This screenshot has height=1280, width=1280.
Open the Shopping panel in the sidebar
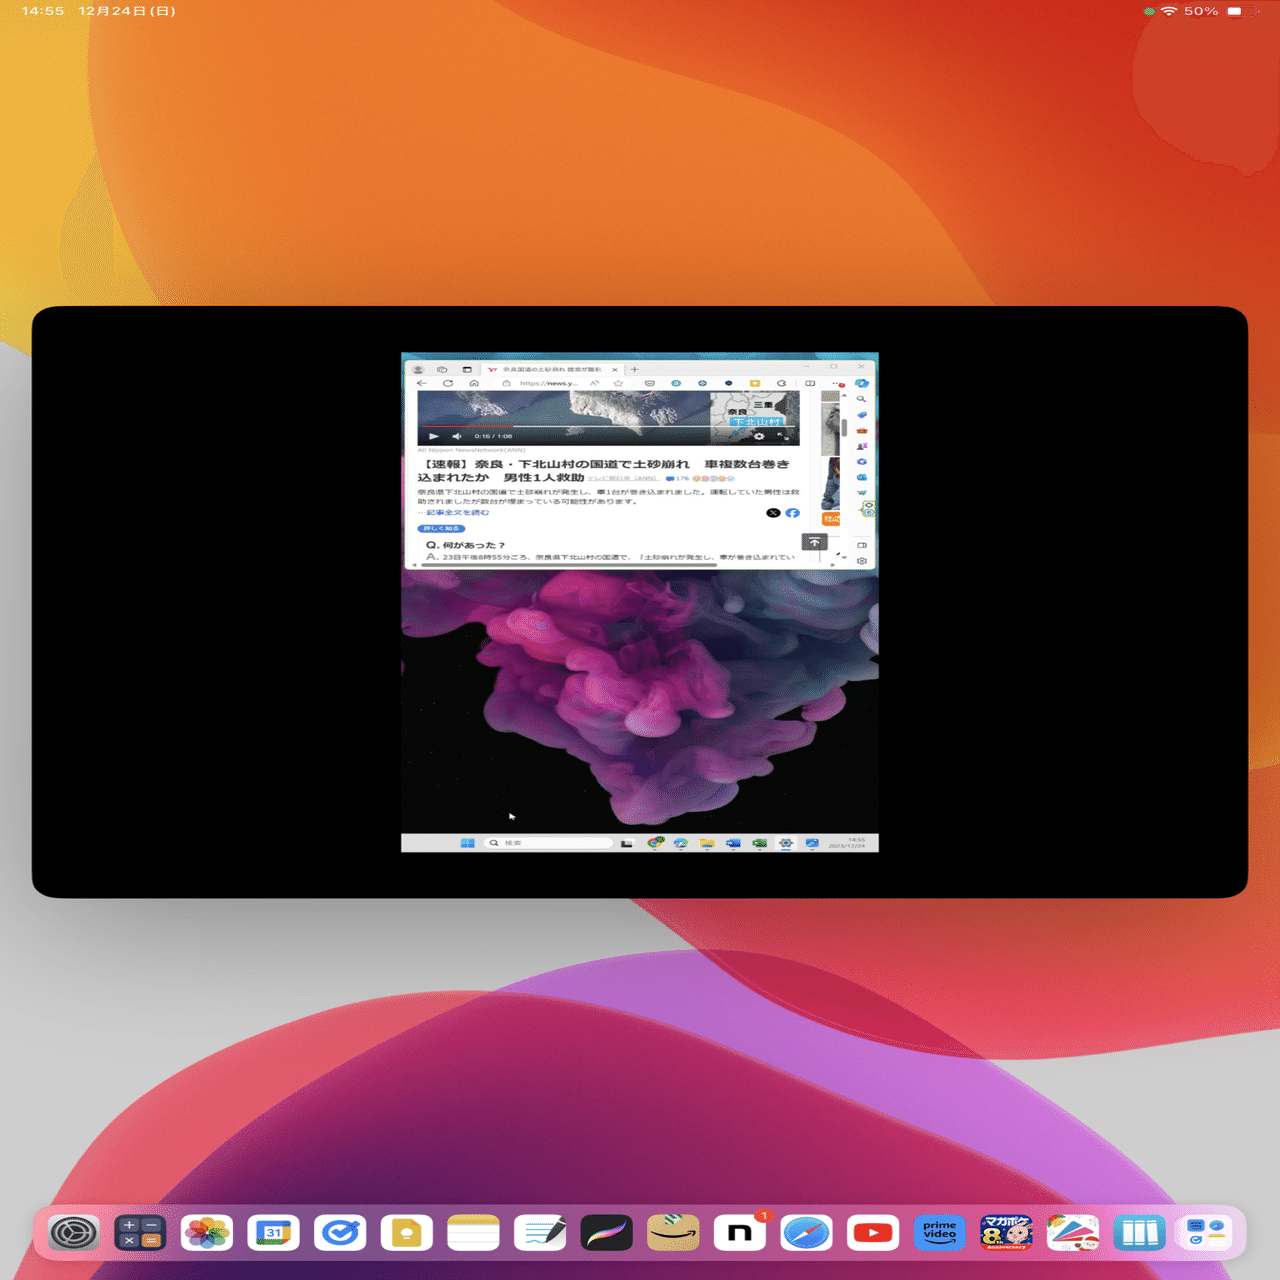coord(863,414)
